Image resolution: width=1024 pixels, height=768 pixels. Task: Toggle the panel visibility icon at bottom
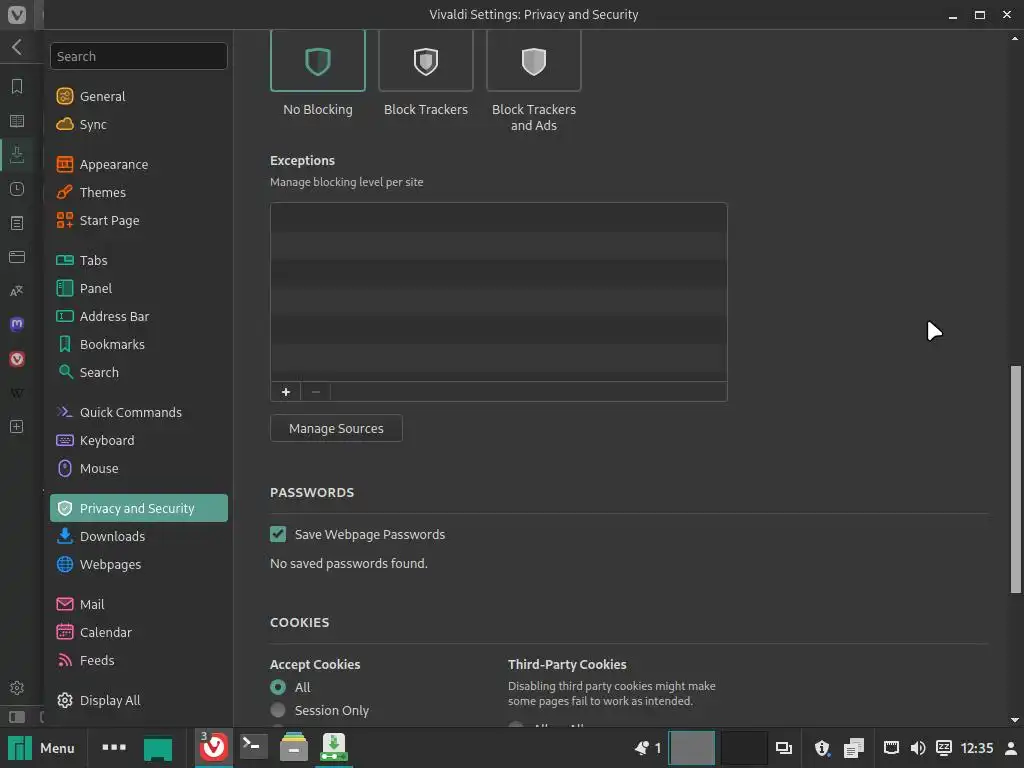click(x=17, y=717)
